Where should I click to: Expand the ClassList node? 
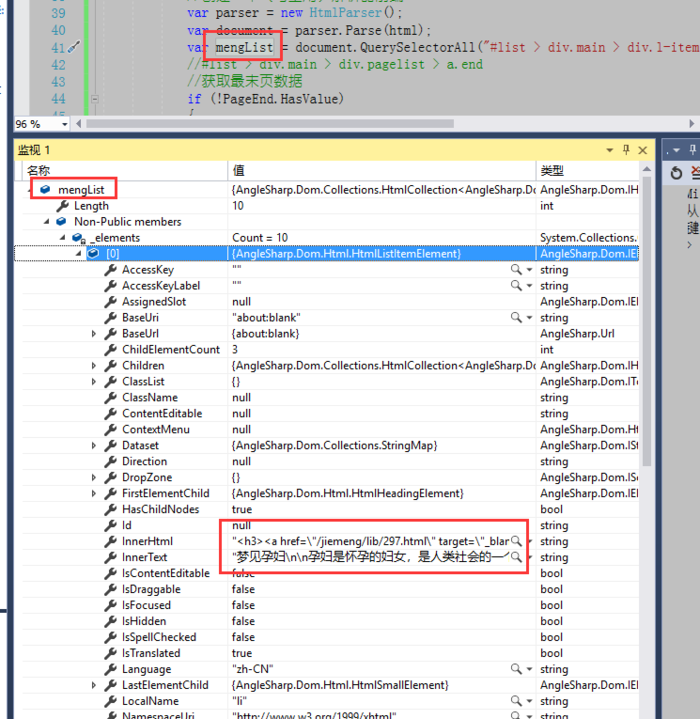click(94, 382)
